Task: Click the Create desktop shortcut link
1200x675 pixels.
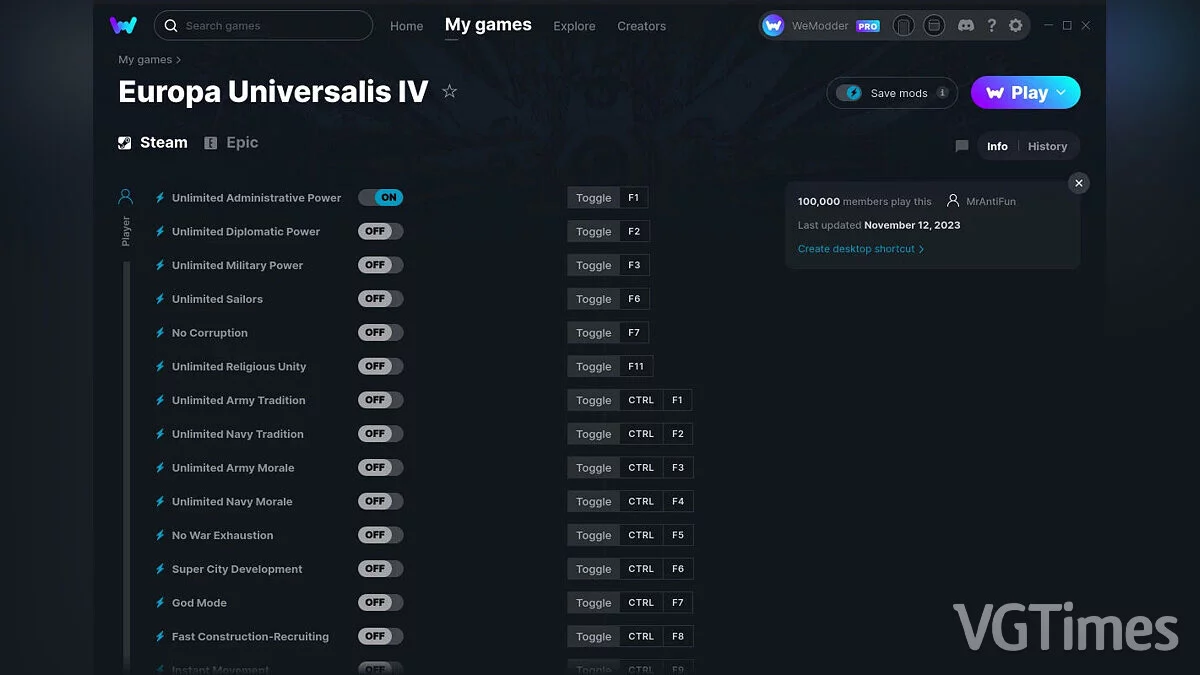Action: pyautogui.click(x=857, y=248)
